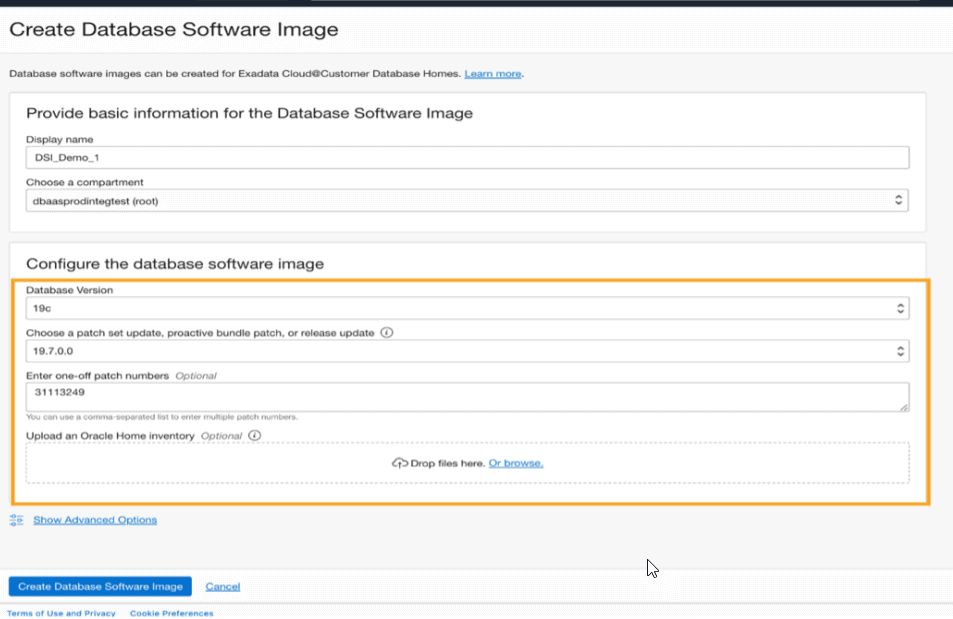Viewport: 953px width, 619px height.
Task: Open the Database Version dropdown showing 19c
Action: click(x=467, y=308)
